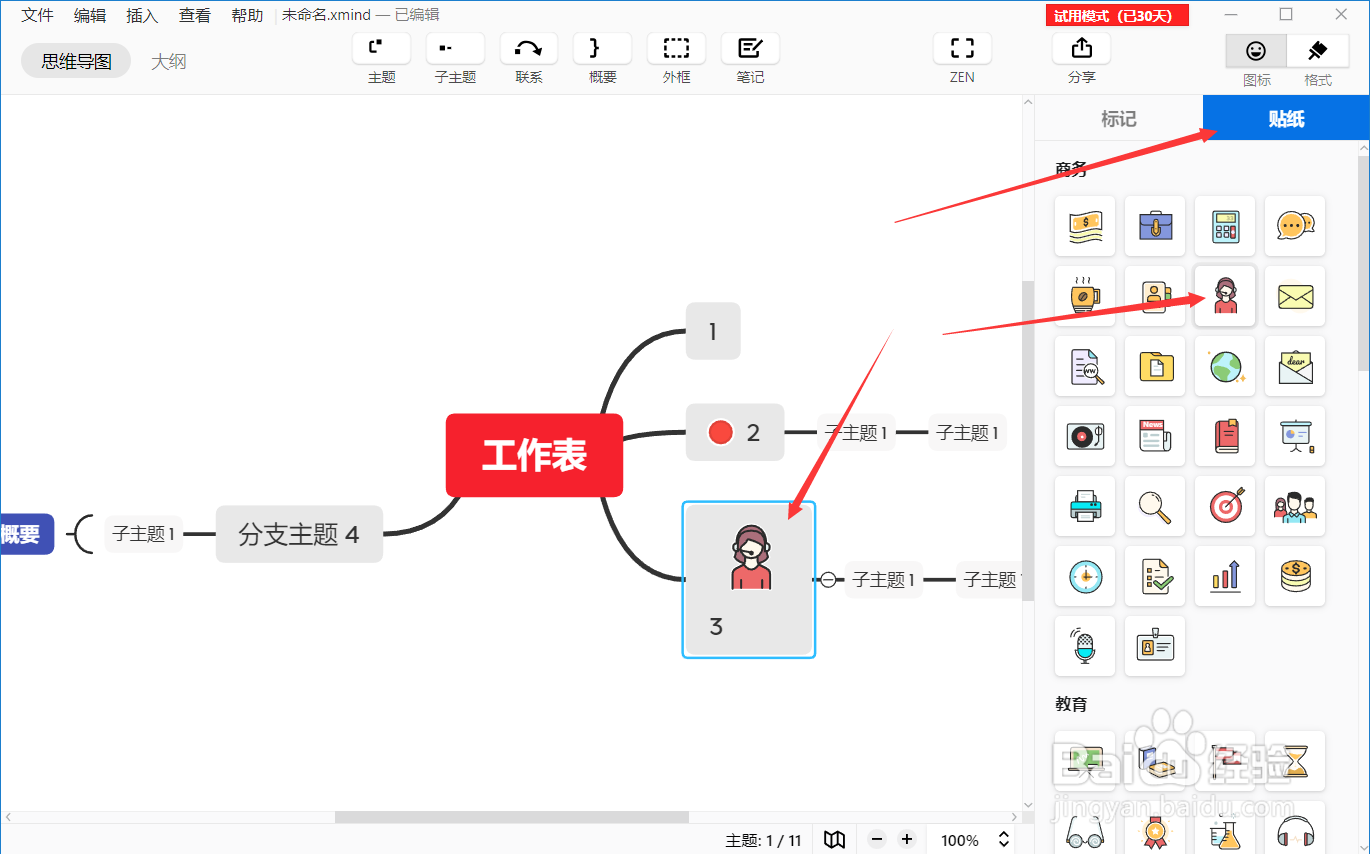The width and height of the screenshot is (1370, 854).
Task: Open the map overview in status bar
Action: point(834,840)
